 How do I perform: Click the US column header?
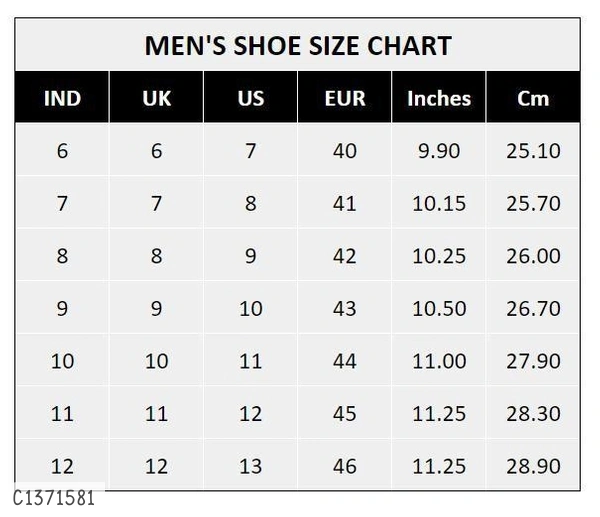coord(251,99)
